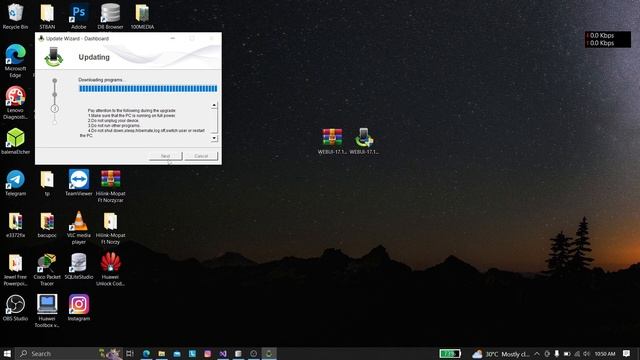This screenshot has height=360, width=640.
Task: Open the Hilink-Mopat Ft Norzy folder
Action: point(110,228)
